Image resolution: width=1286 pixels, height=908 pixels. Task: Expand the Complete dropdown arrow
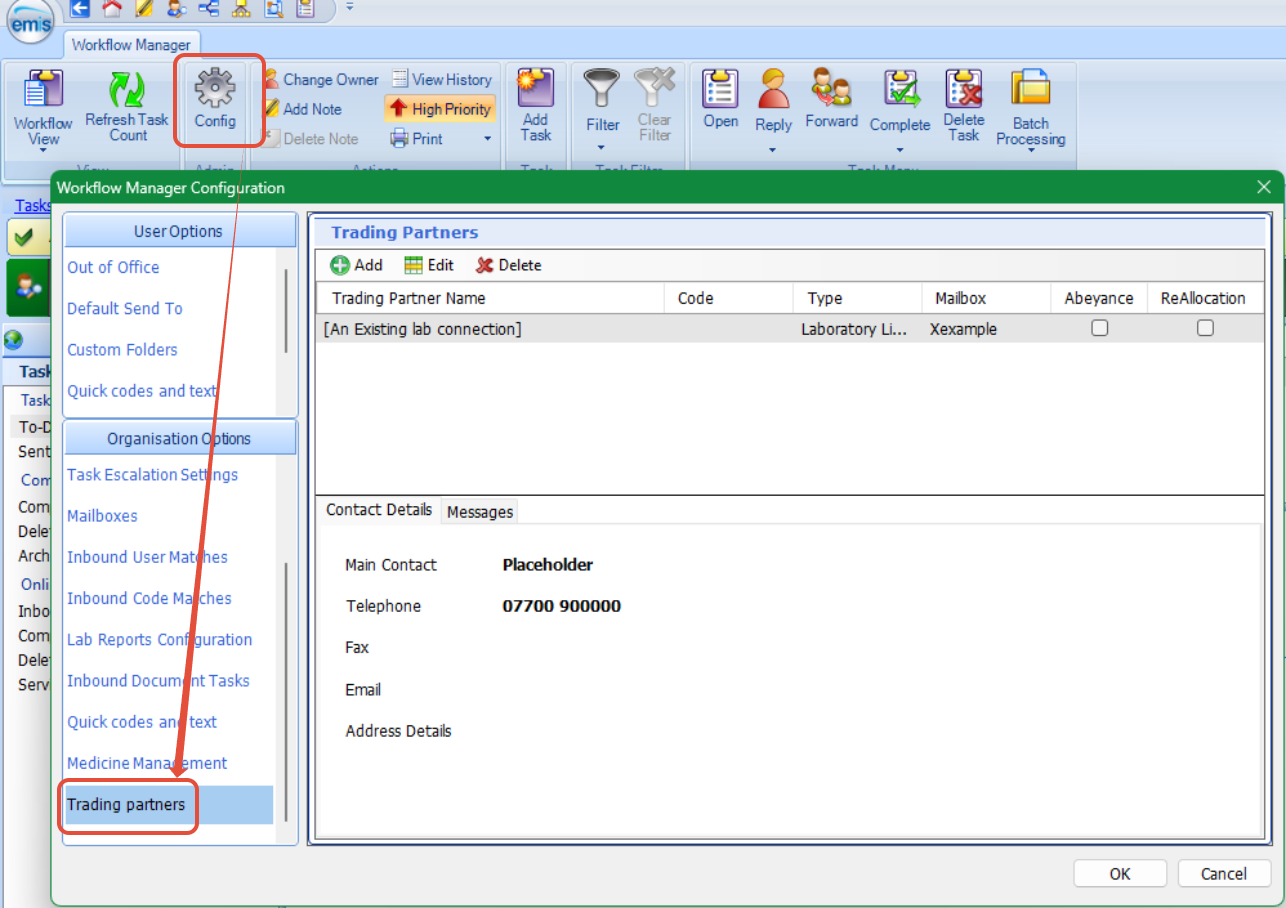pyautogui.click(x=900, y=151)
